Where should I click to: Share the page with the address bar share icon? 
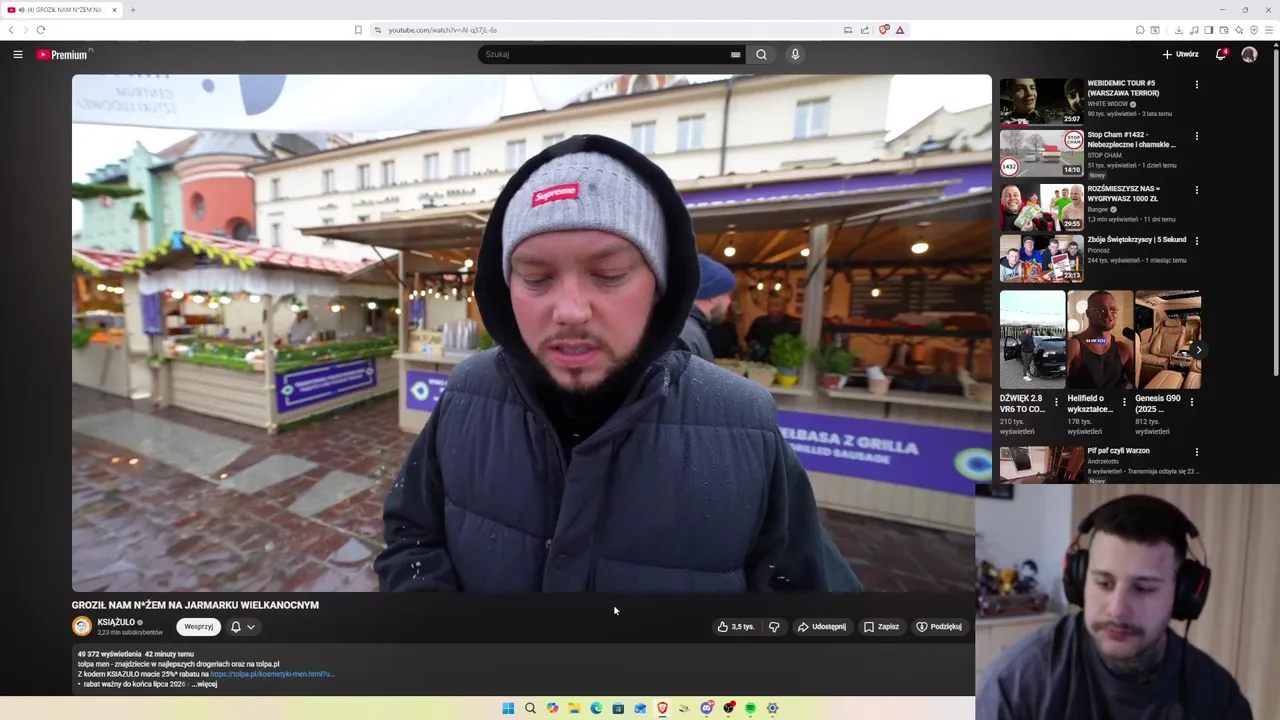[x=865, y=30]
